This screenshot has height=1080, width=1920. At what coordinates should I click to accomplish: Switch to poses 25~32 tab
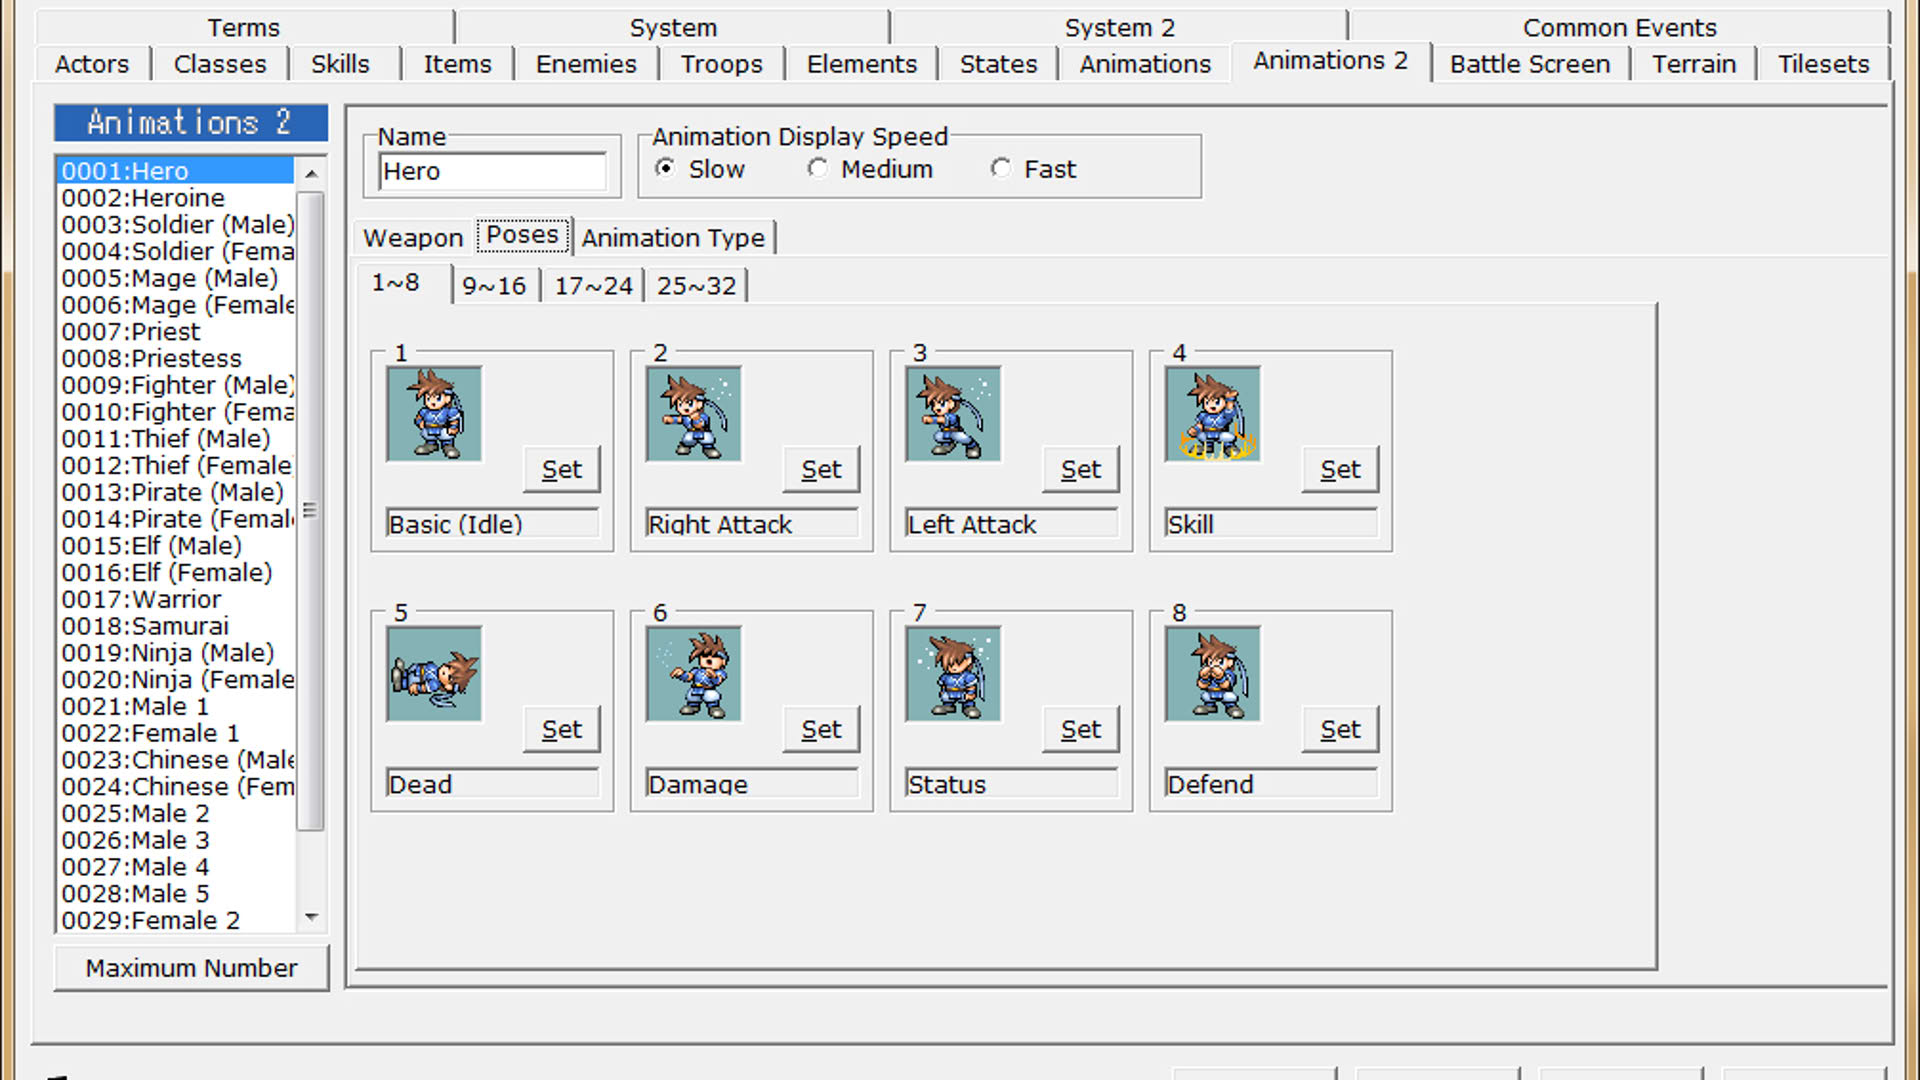[696, 286]
